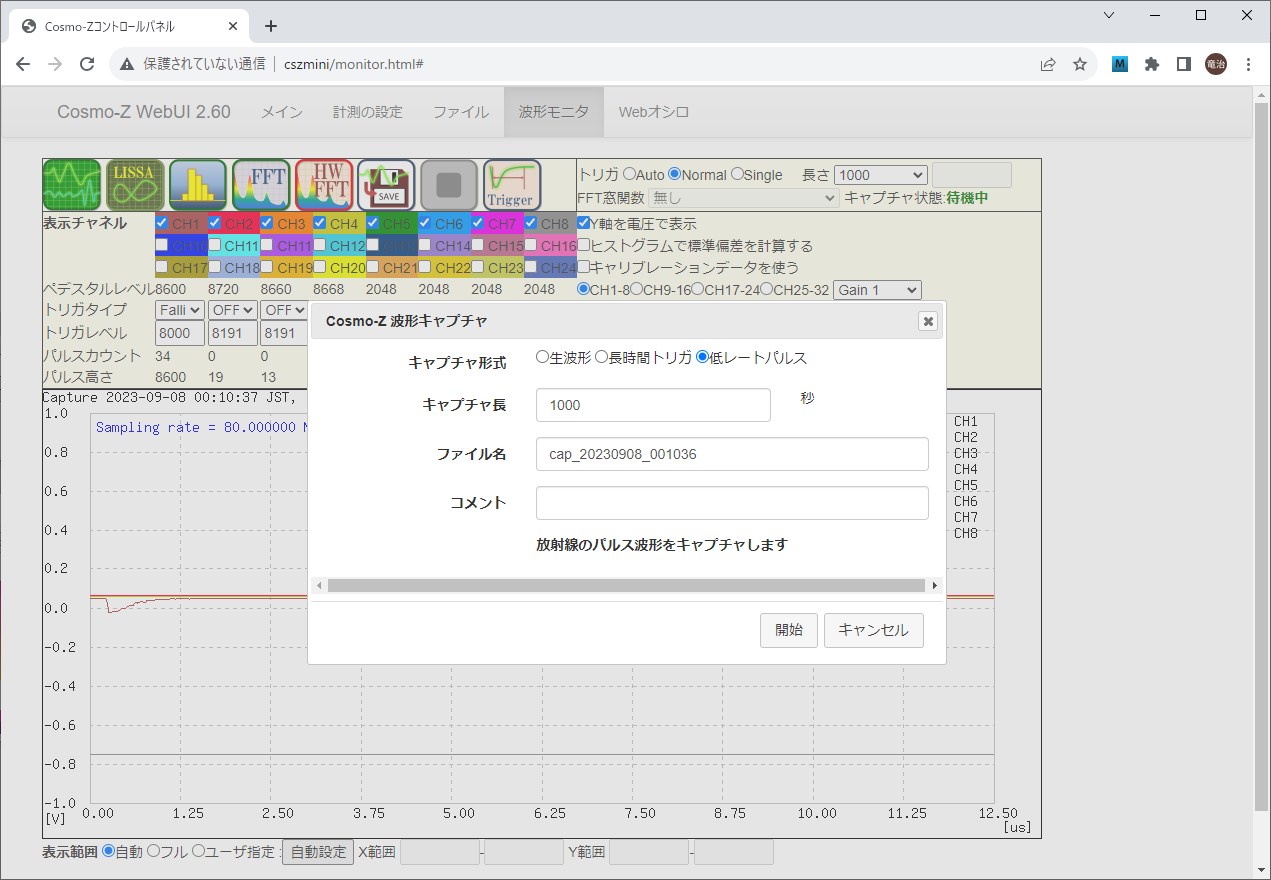1271x880 pixels.
Task: Activate the HW FFT icon
Action: 324,185
